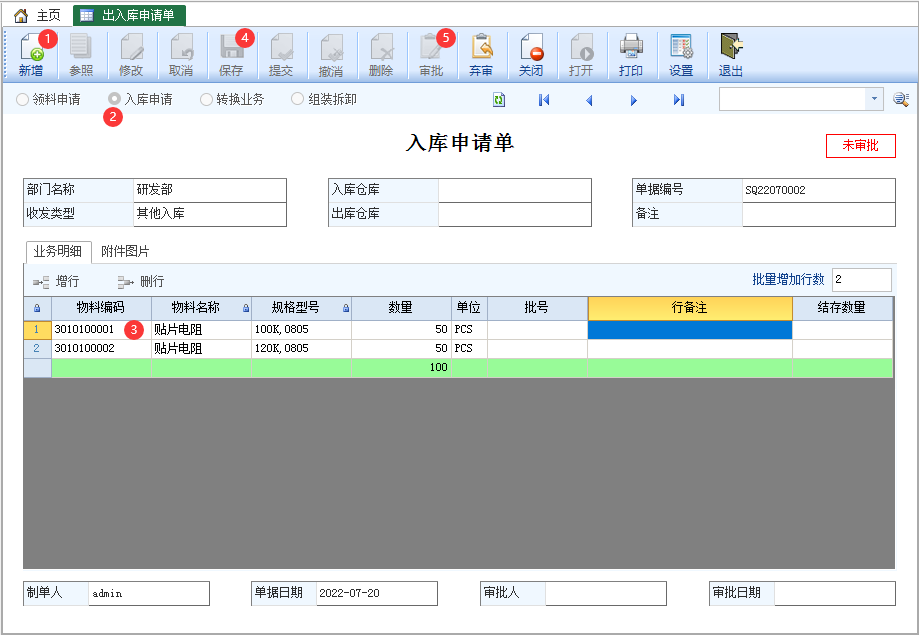Click the search magnifier icon

[x=901, y=99]
